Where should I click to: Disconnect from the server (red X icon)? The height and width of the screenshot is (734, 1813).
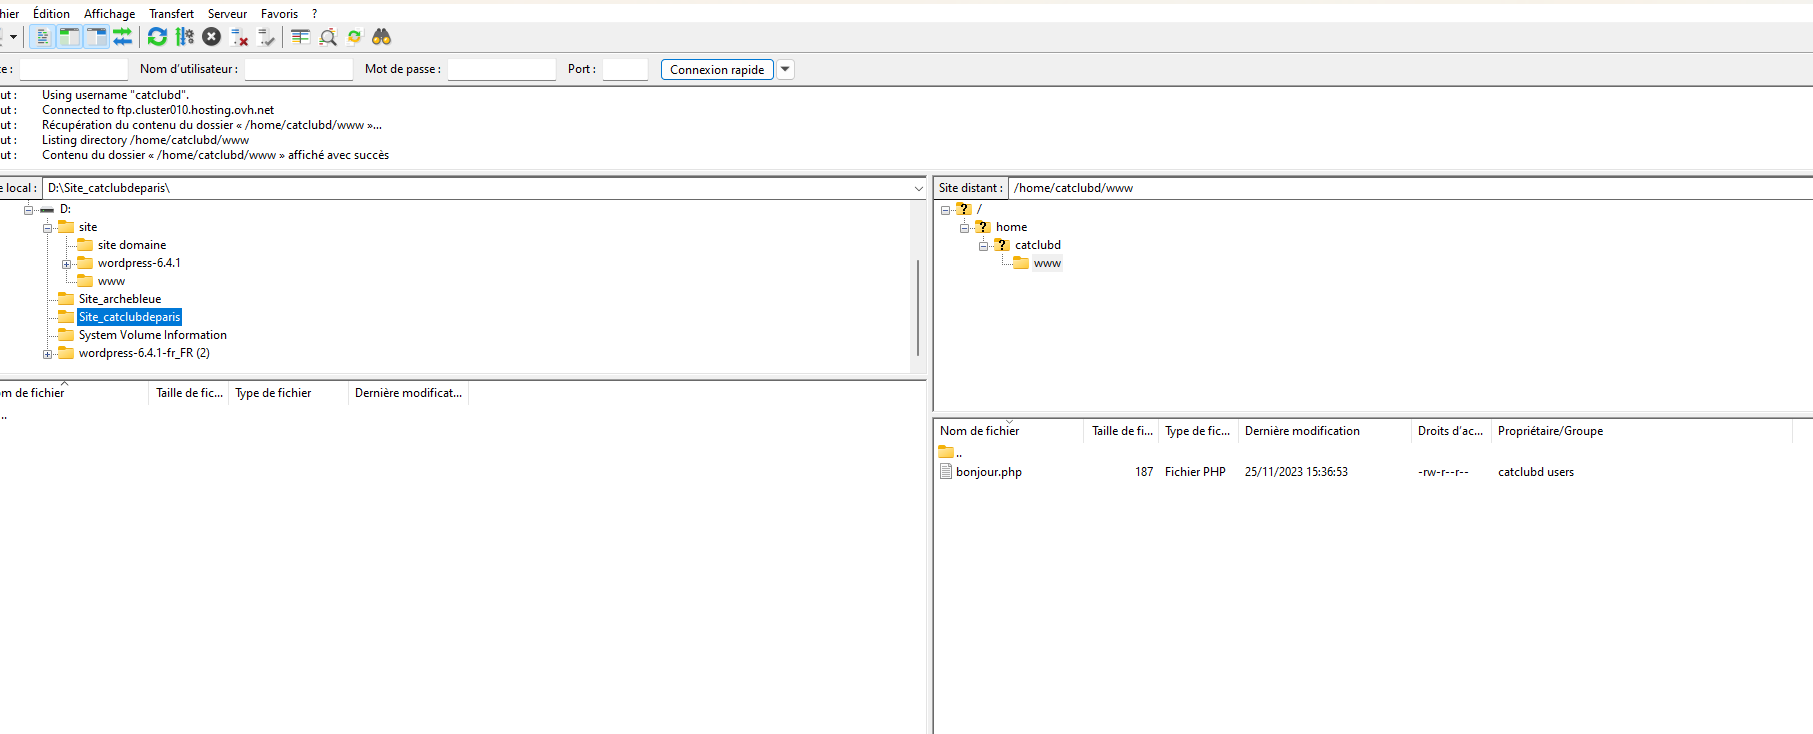coord(239,37)
